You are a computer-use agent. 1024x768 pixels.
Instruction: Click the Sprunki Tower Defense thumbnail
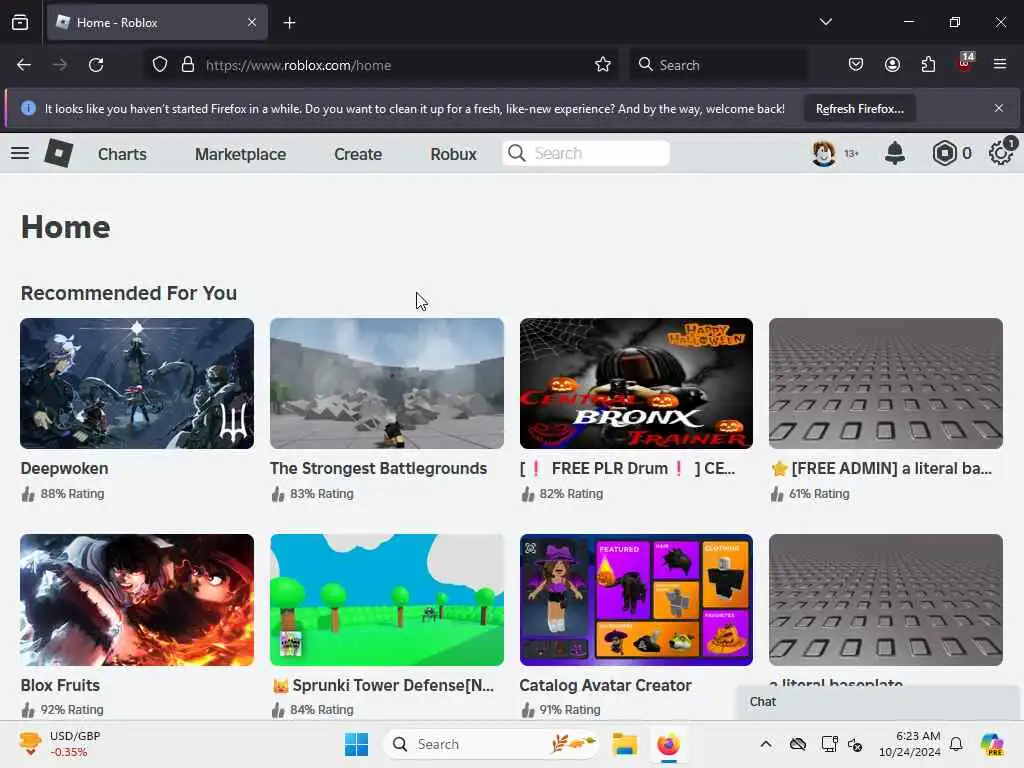click(387, 600)
